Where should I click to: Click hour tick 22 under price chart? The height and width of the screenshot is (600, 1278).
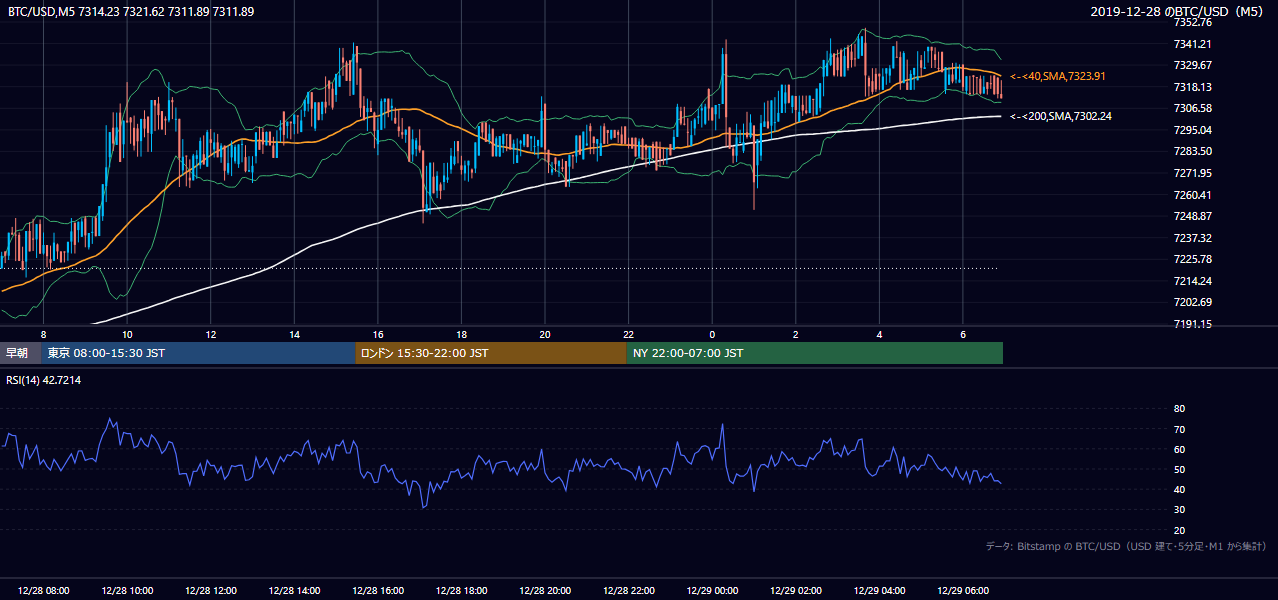629,334
